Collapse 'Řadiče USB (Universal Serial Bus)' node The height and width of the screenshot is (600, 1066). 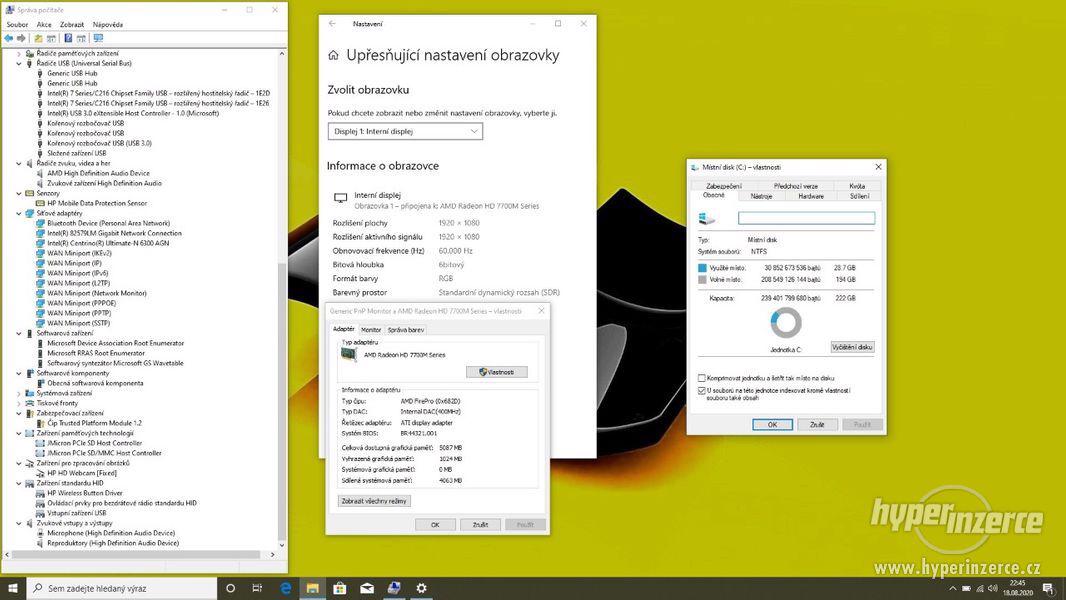pos(18,63)
